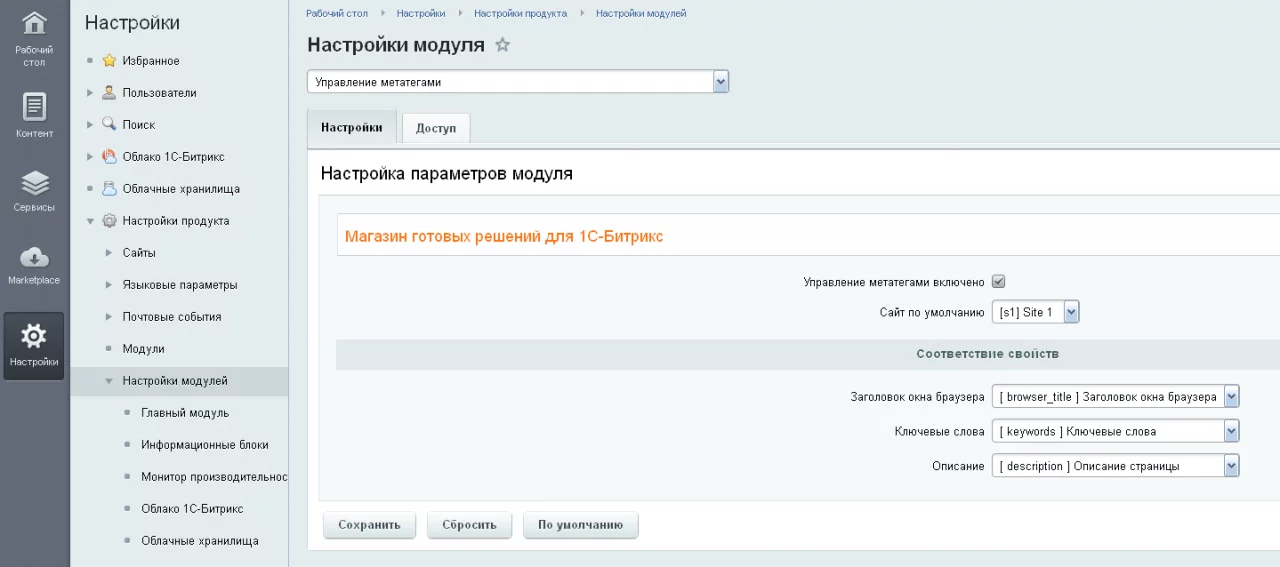Open the Marketplace cloud icon

click(34, 257)
